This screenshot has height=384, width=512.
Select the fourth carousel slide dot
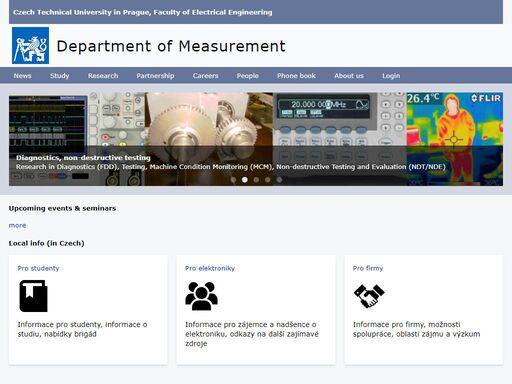(x=267, y=180)
